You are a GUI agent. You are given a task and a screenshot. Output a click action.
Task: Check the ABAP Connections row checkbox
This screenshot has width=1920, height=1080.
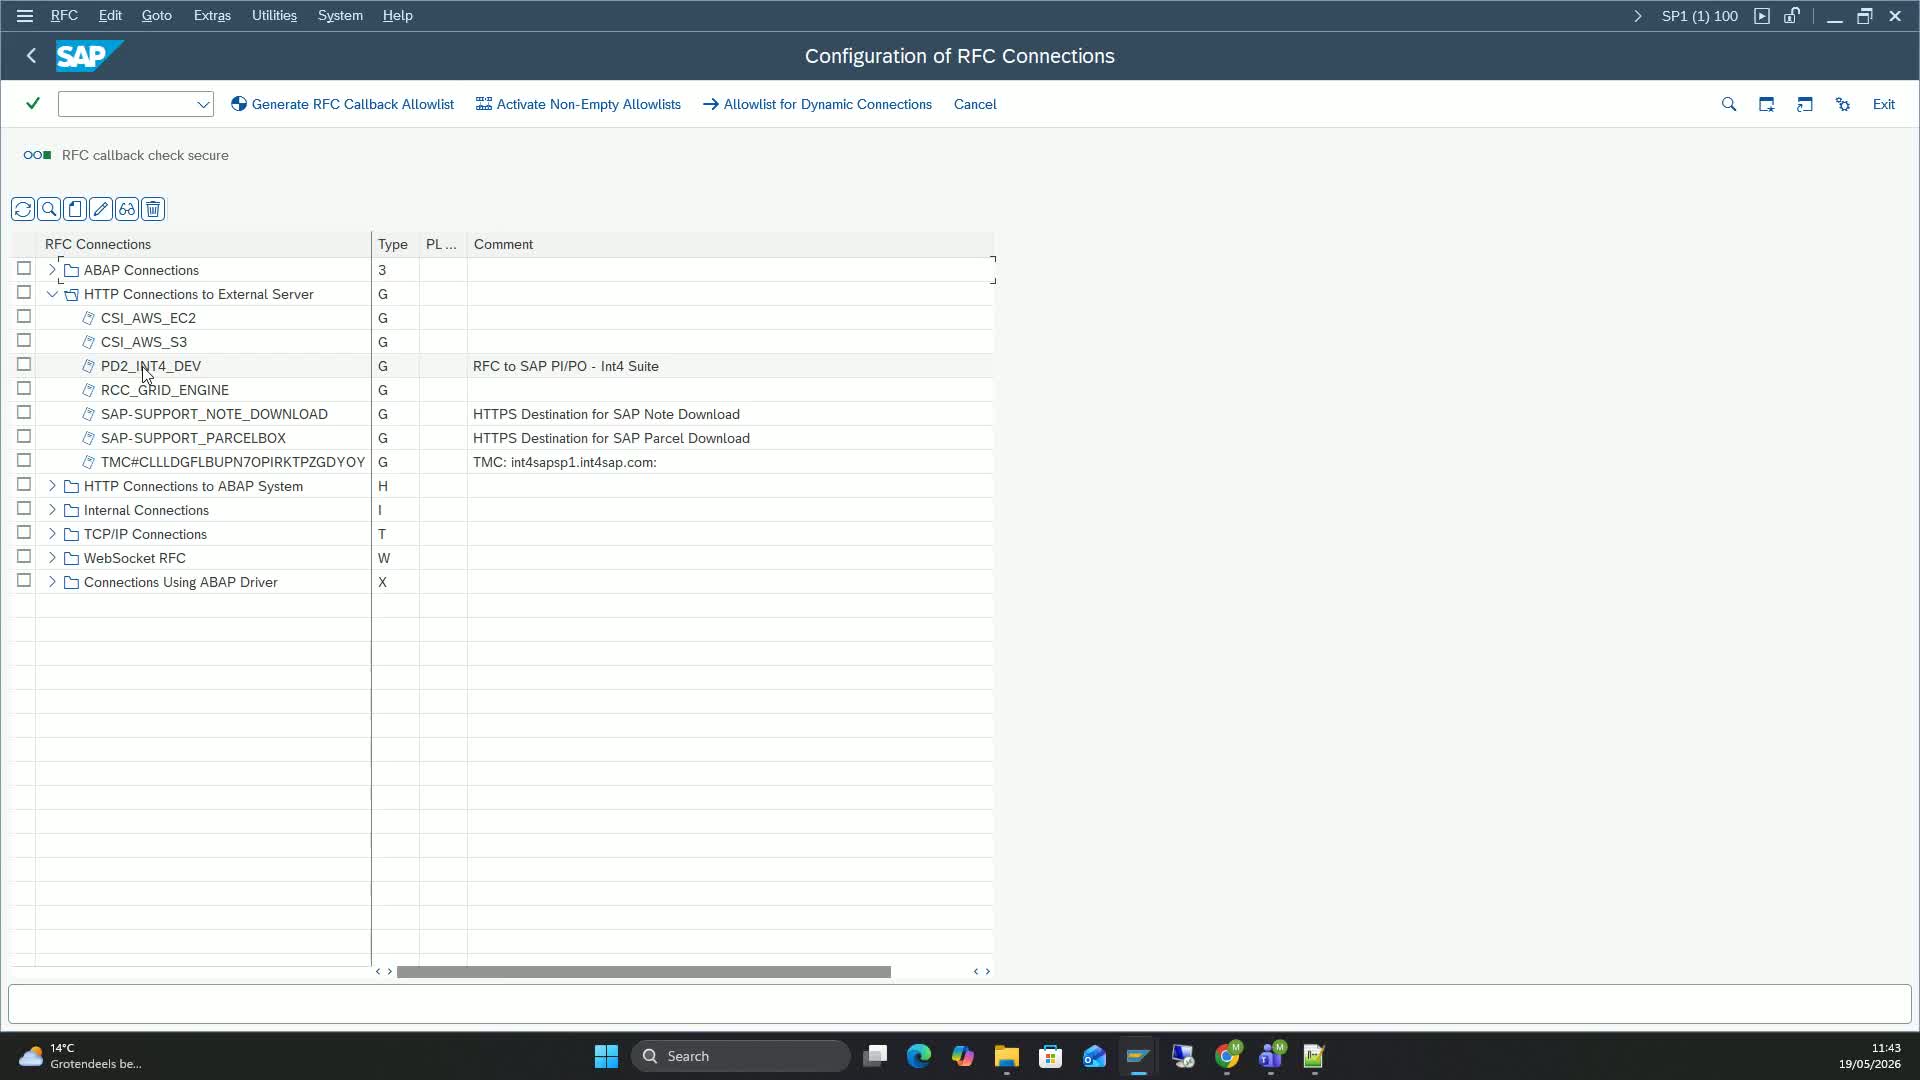tap(24, 269)
